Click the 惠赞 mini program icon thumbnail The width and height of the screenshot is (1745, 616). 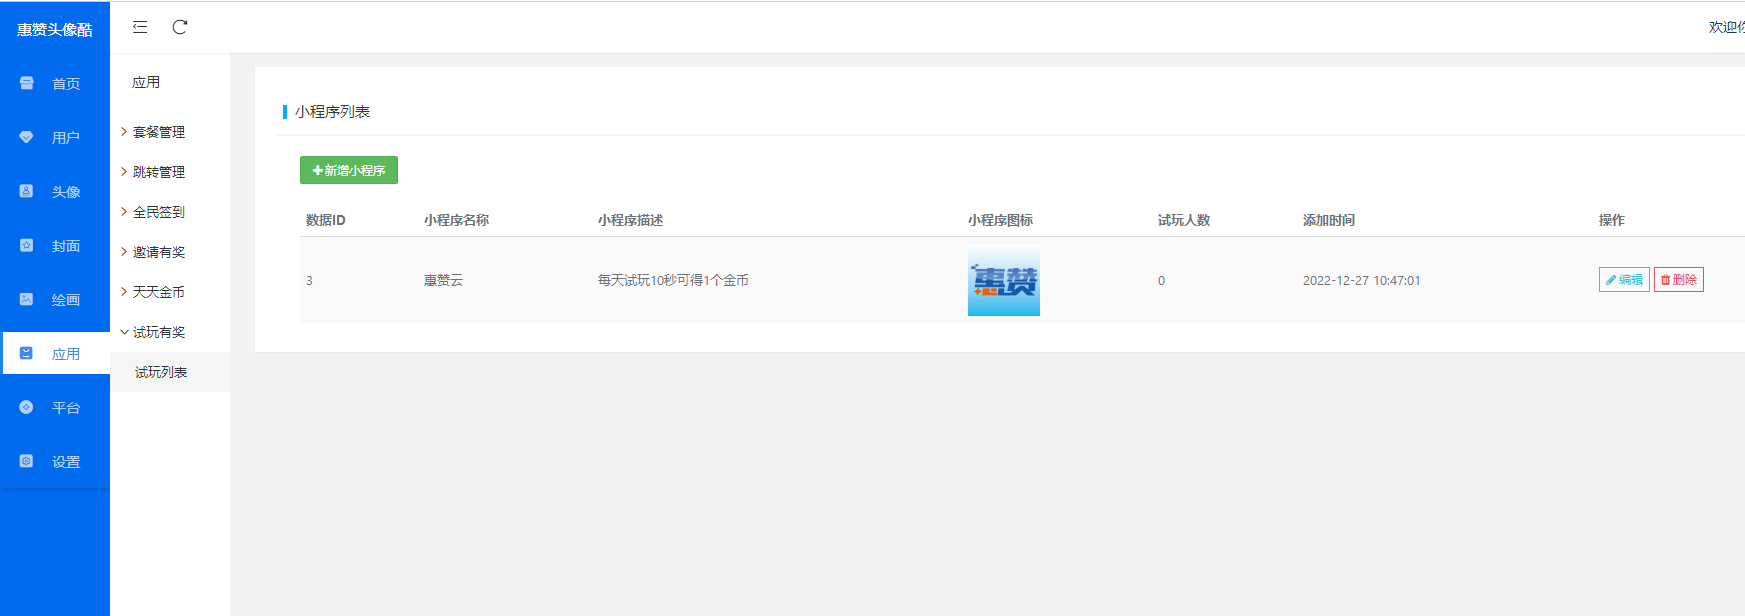click(1004, 281)
